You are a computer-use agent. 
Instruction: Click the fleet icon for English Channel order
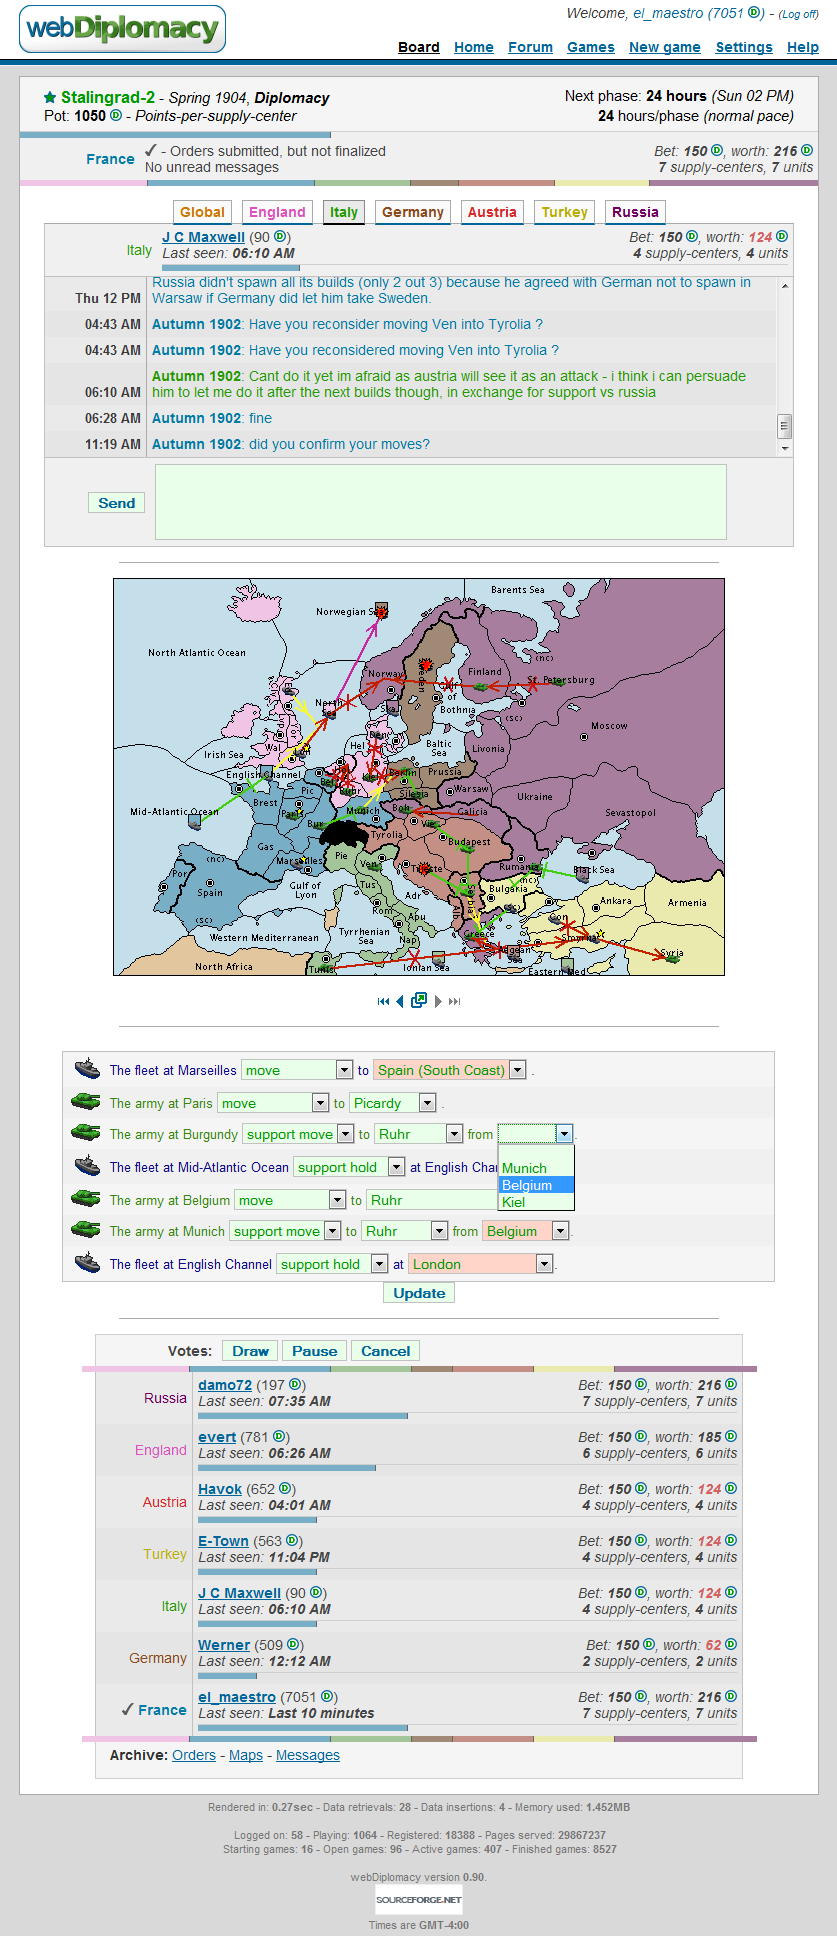point(87,1263)
